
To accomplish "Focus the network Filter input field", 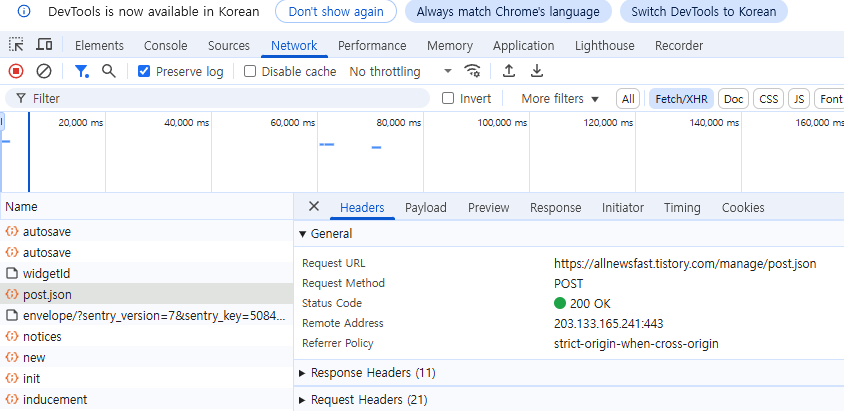I will (x=217, y=98).
